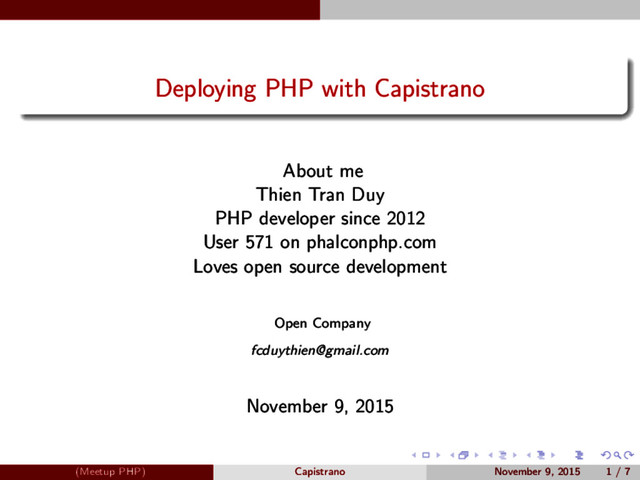Click the line PHP developer since 2012
This screenshot has height=480, width=640.
pos(320,219)
